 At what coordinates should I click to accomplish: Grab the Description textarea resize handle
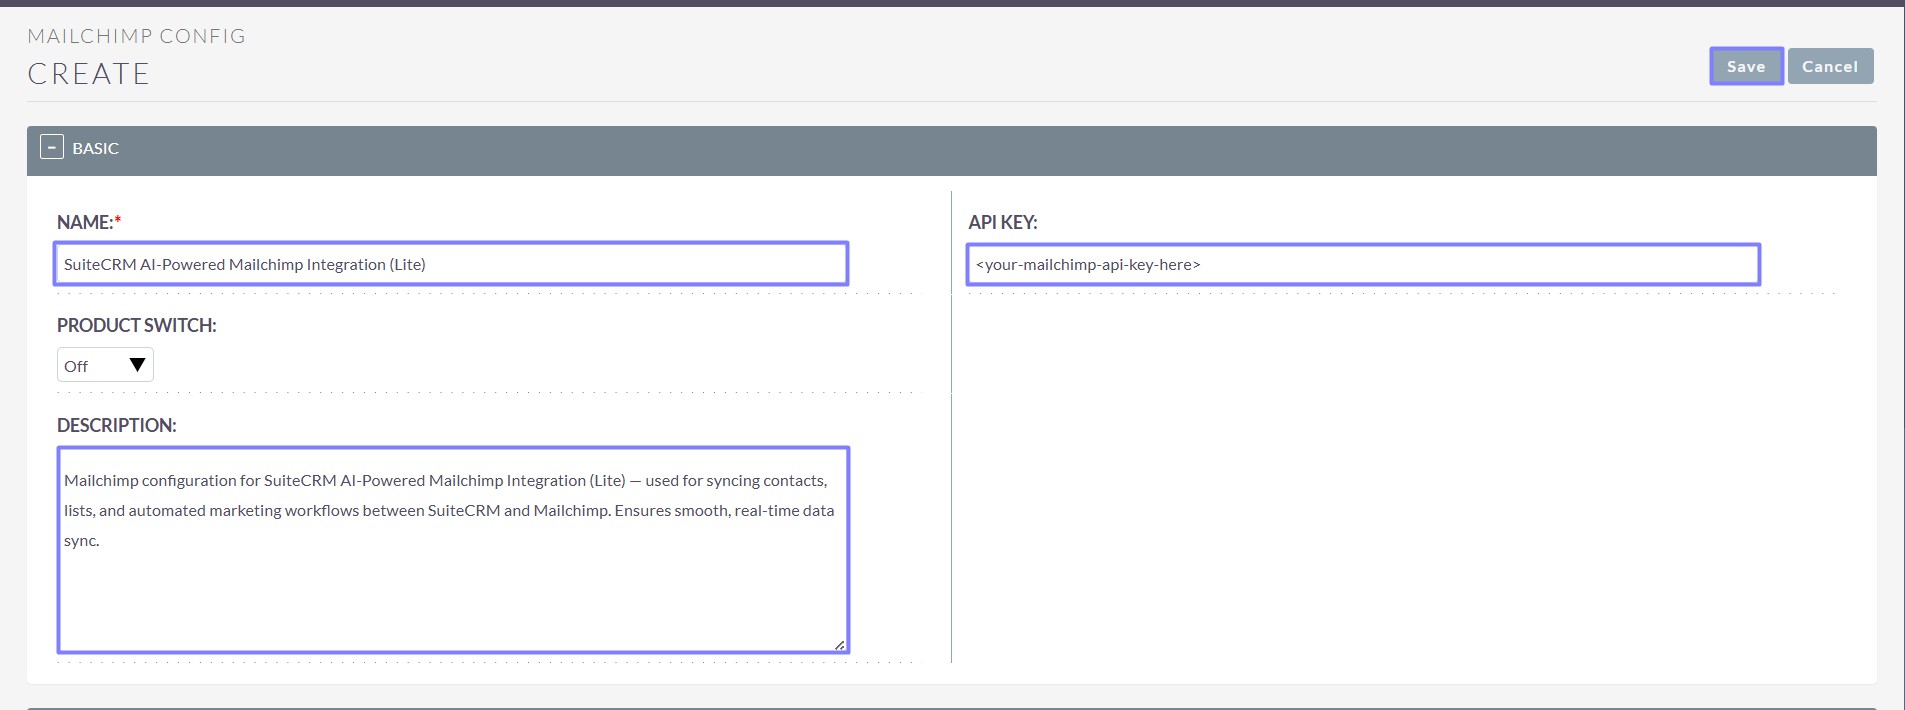[839, 645]
